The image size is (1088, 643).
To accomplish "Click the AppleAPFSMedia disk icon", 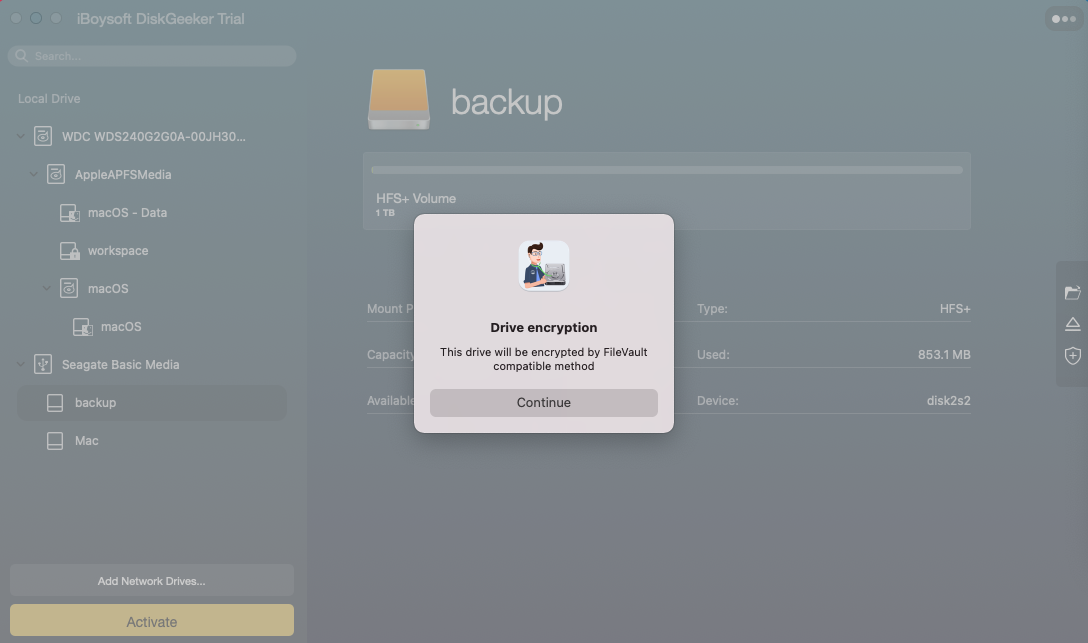I will tap(56, 174).
